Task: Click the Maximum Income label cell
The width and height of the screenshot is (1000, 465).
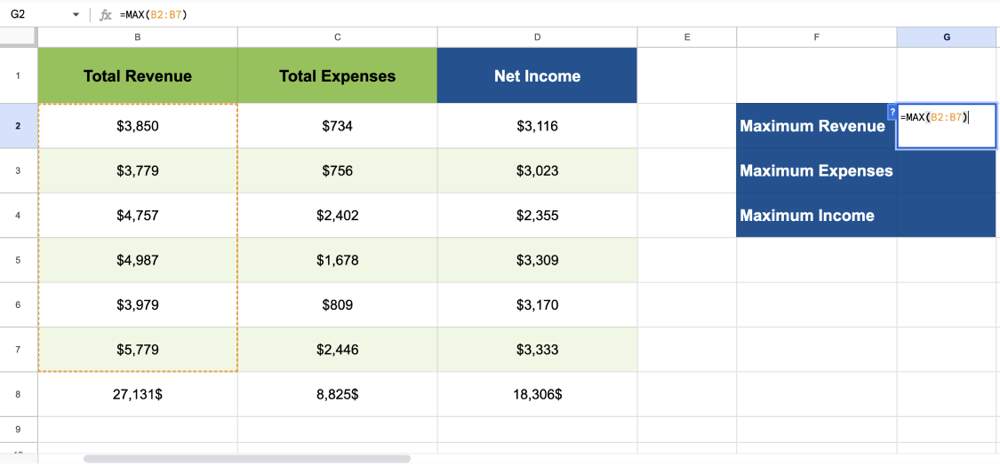Action: click(x=816, y=215)
